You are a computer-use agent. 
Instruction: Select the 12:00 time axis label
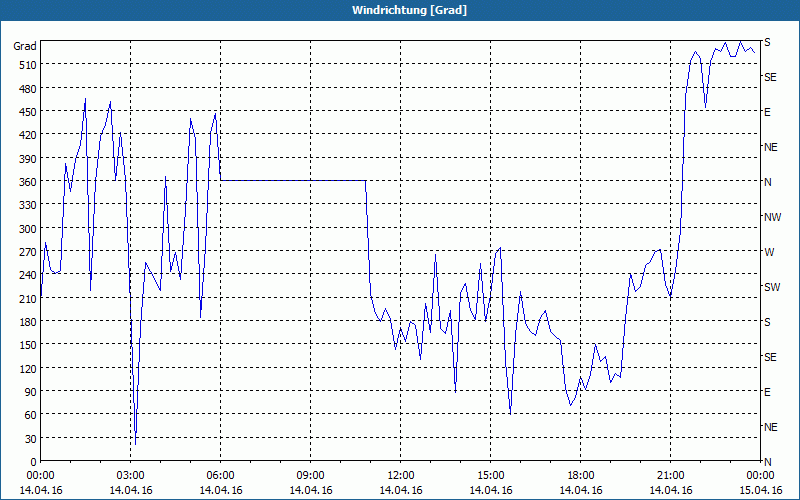(x=401, y=476)
